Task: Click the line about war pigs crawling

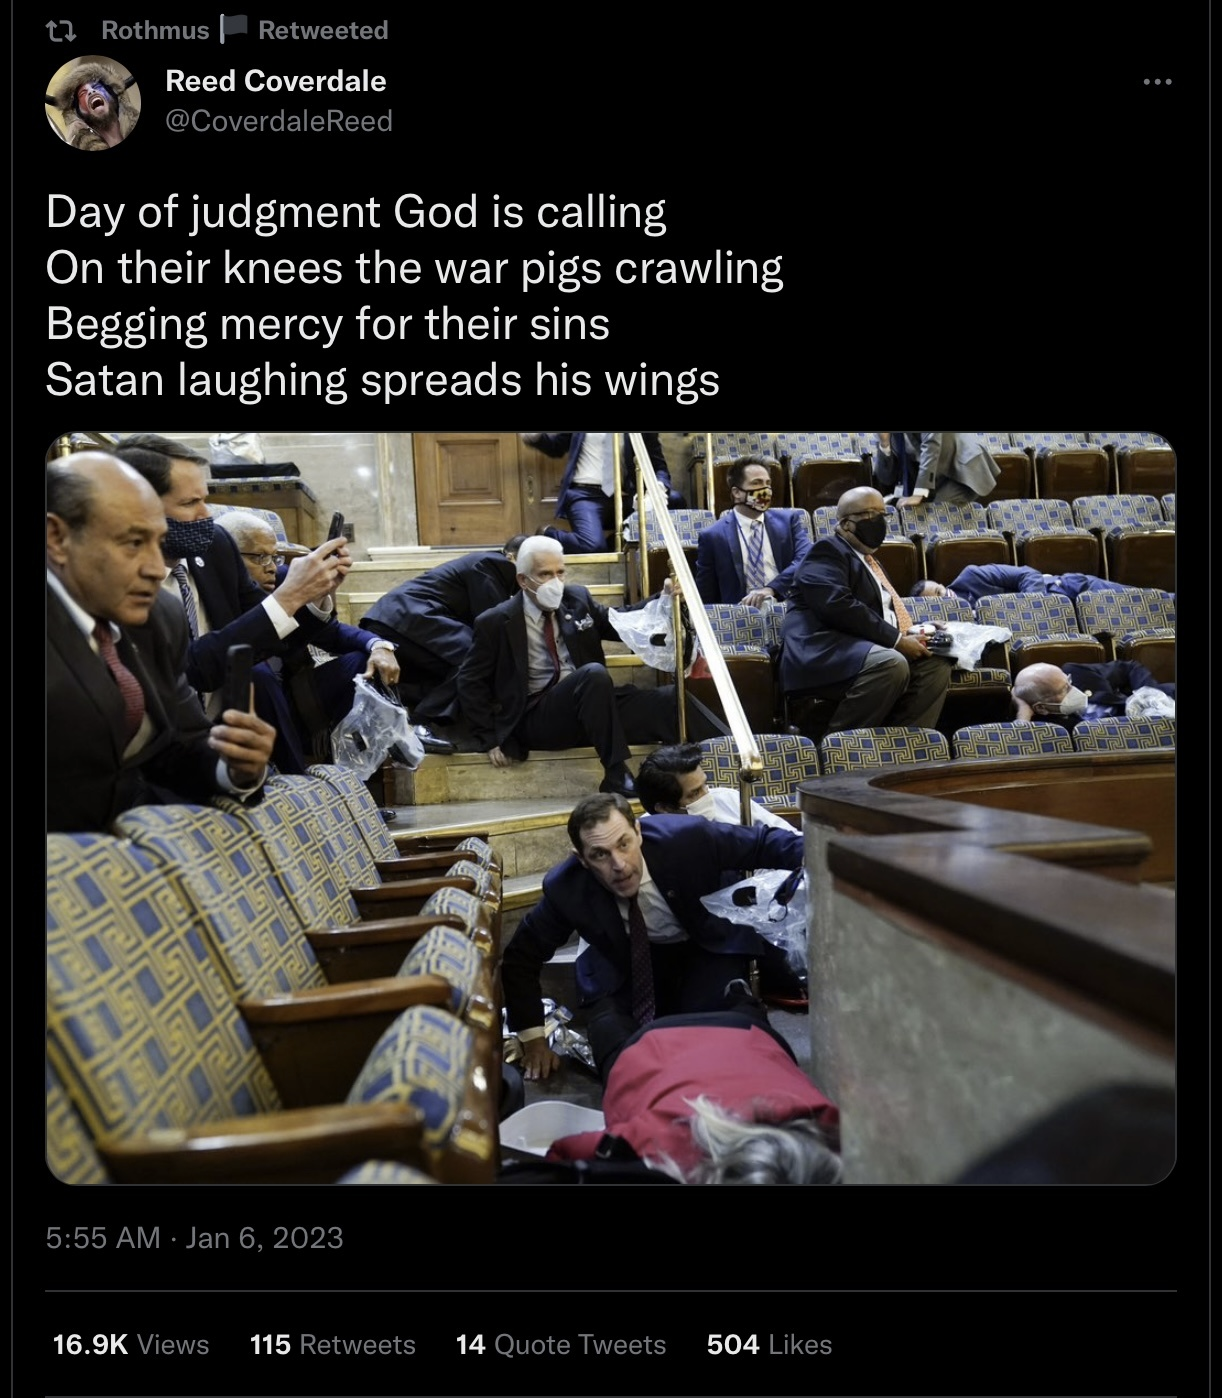Action: [415, 268]
